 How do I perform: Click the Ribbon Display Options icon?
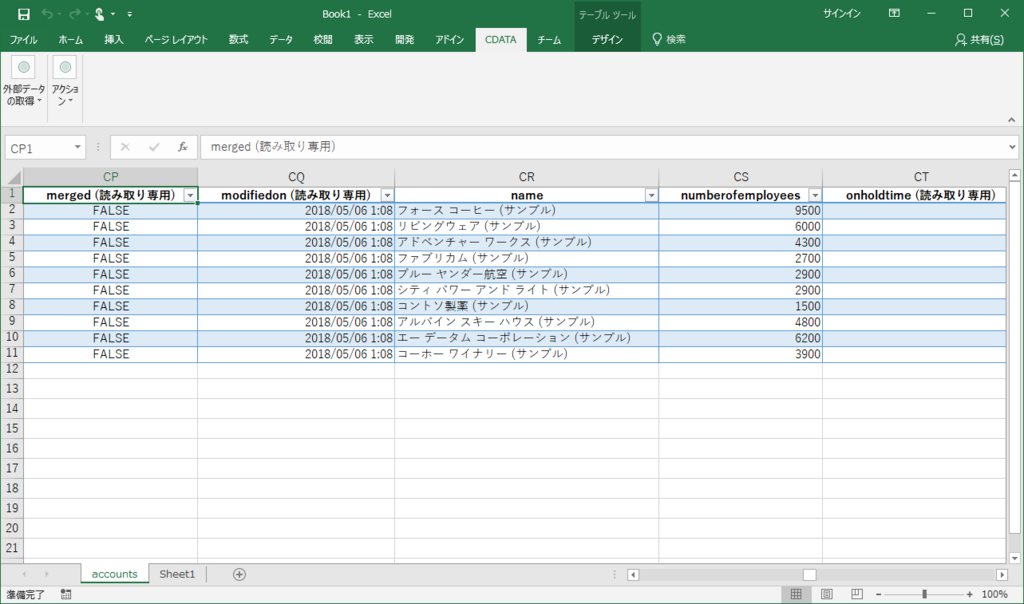tap(895, 14)
